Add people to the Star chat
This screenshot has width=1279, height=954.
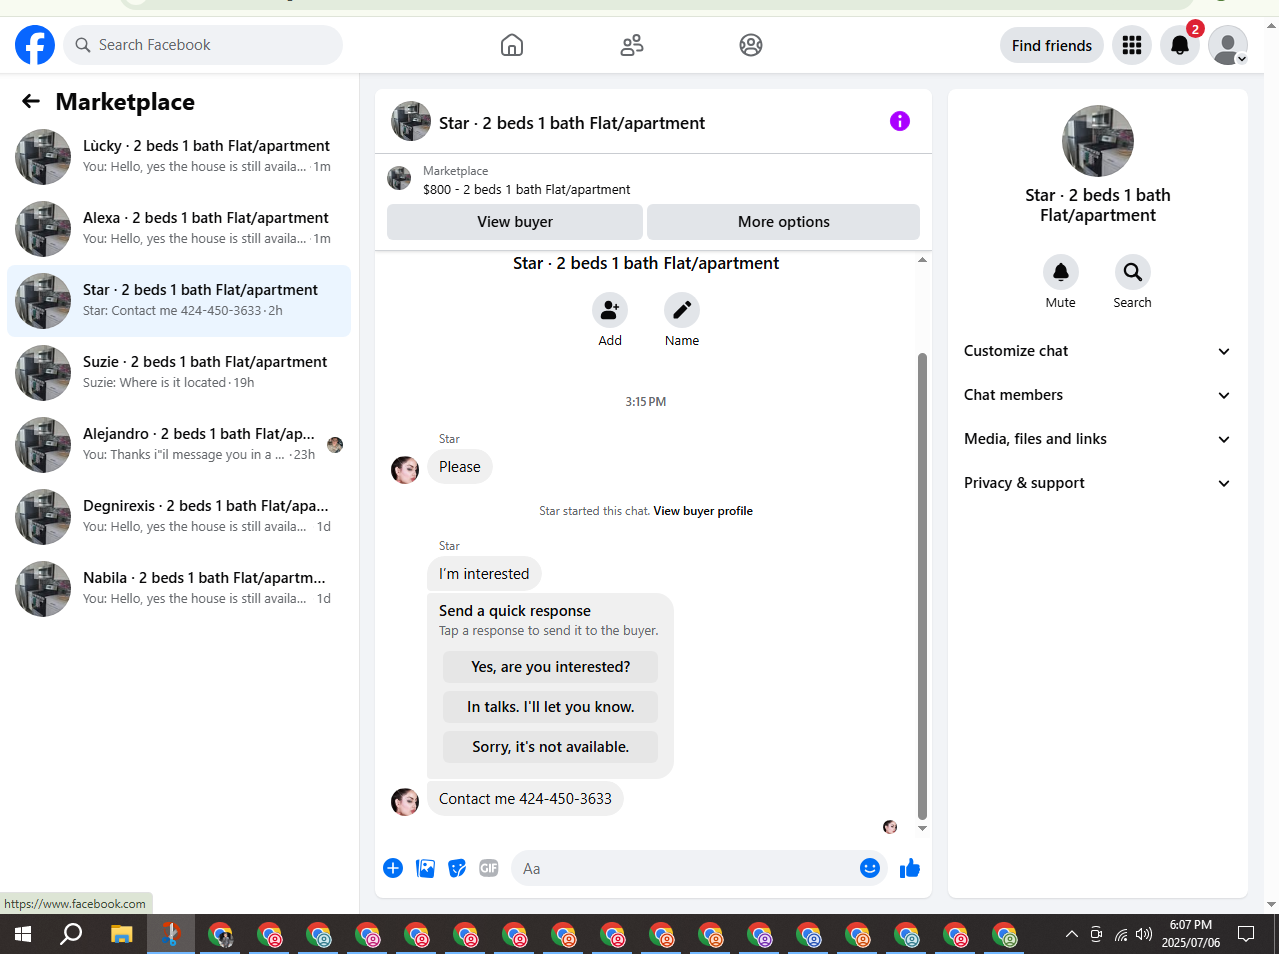tap(610, 310)
